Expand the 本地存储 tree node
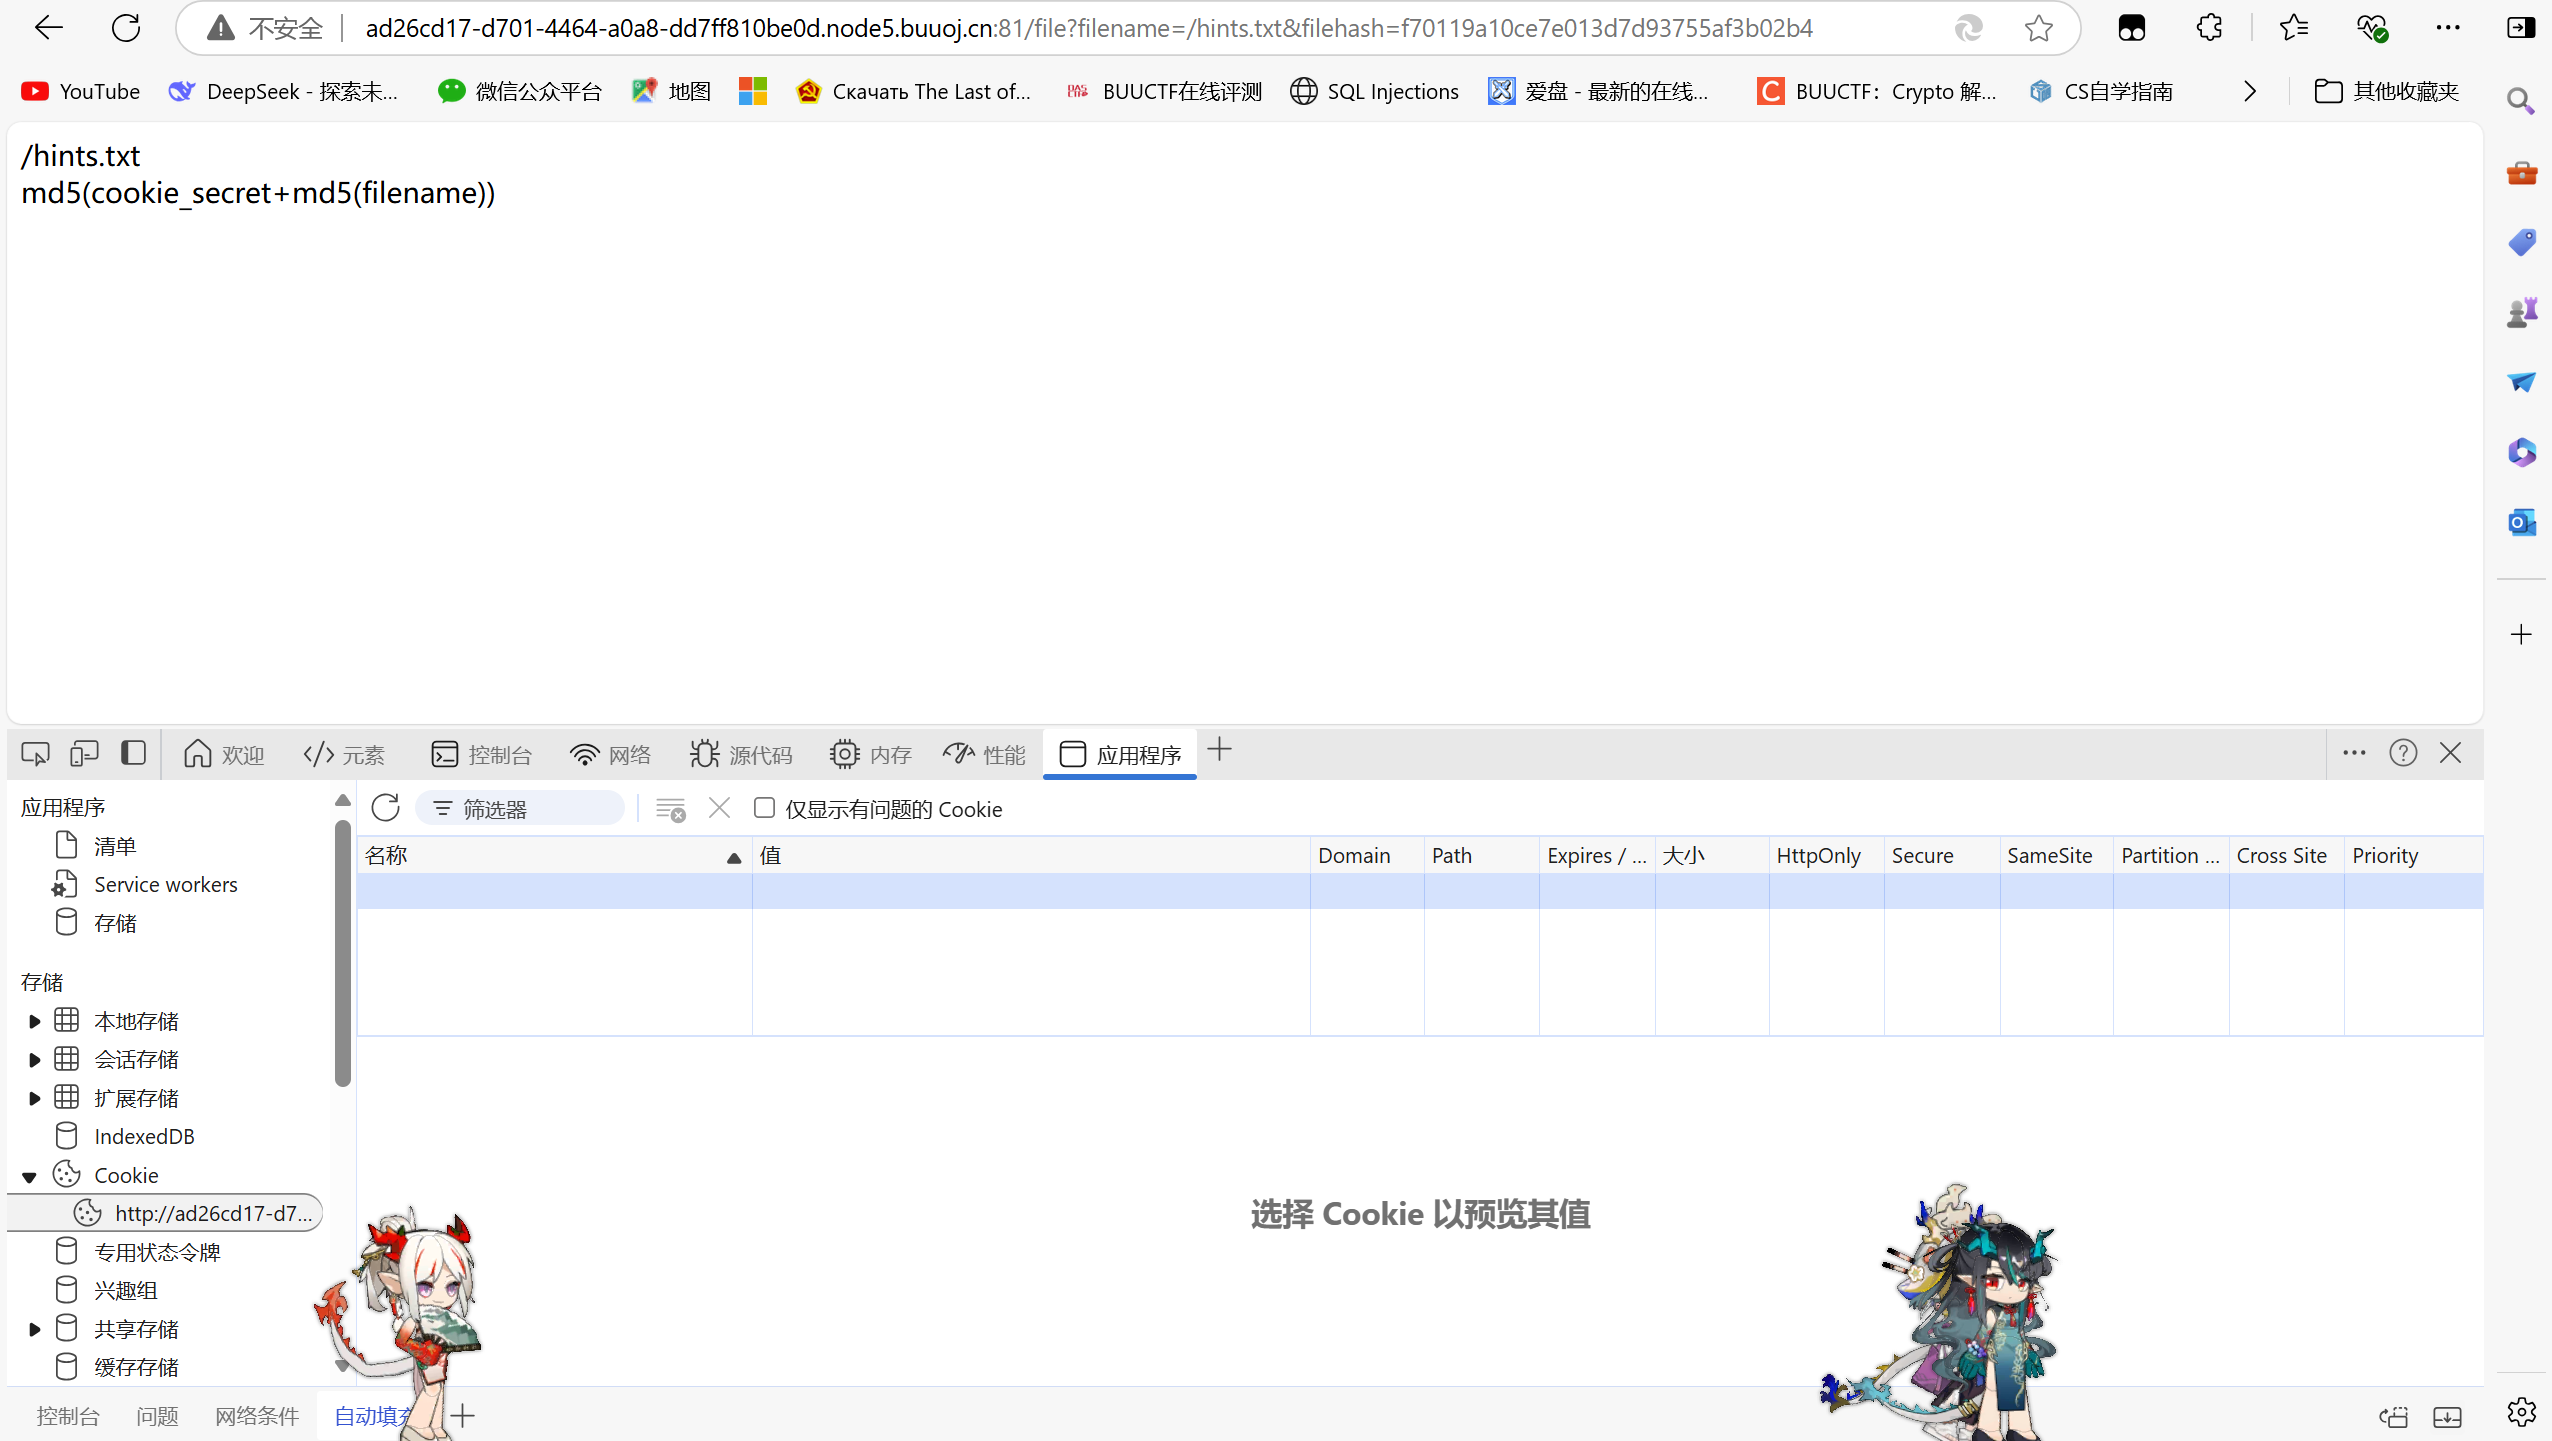Image resolution: width=2552 pixels, height=1441 pixels. coord(34,1021)
